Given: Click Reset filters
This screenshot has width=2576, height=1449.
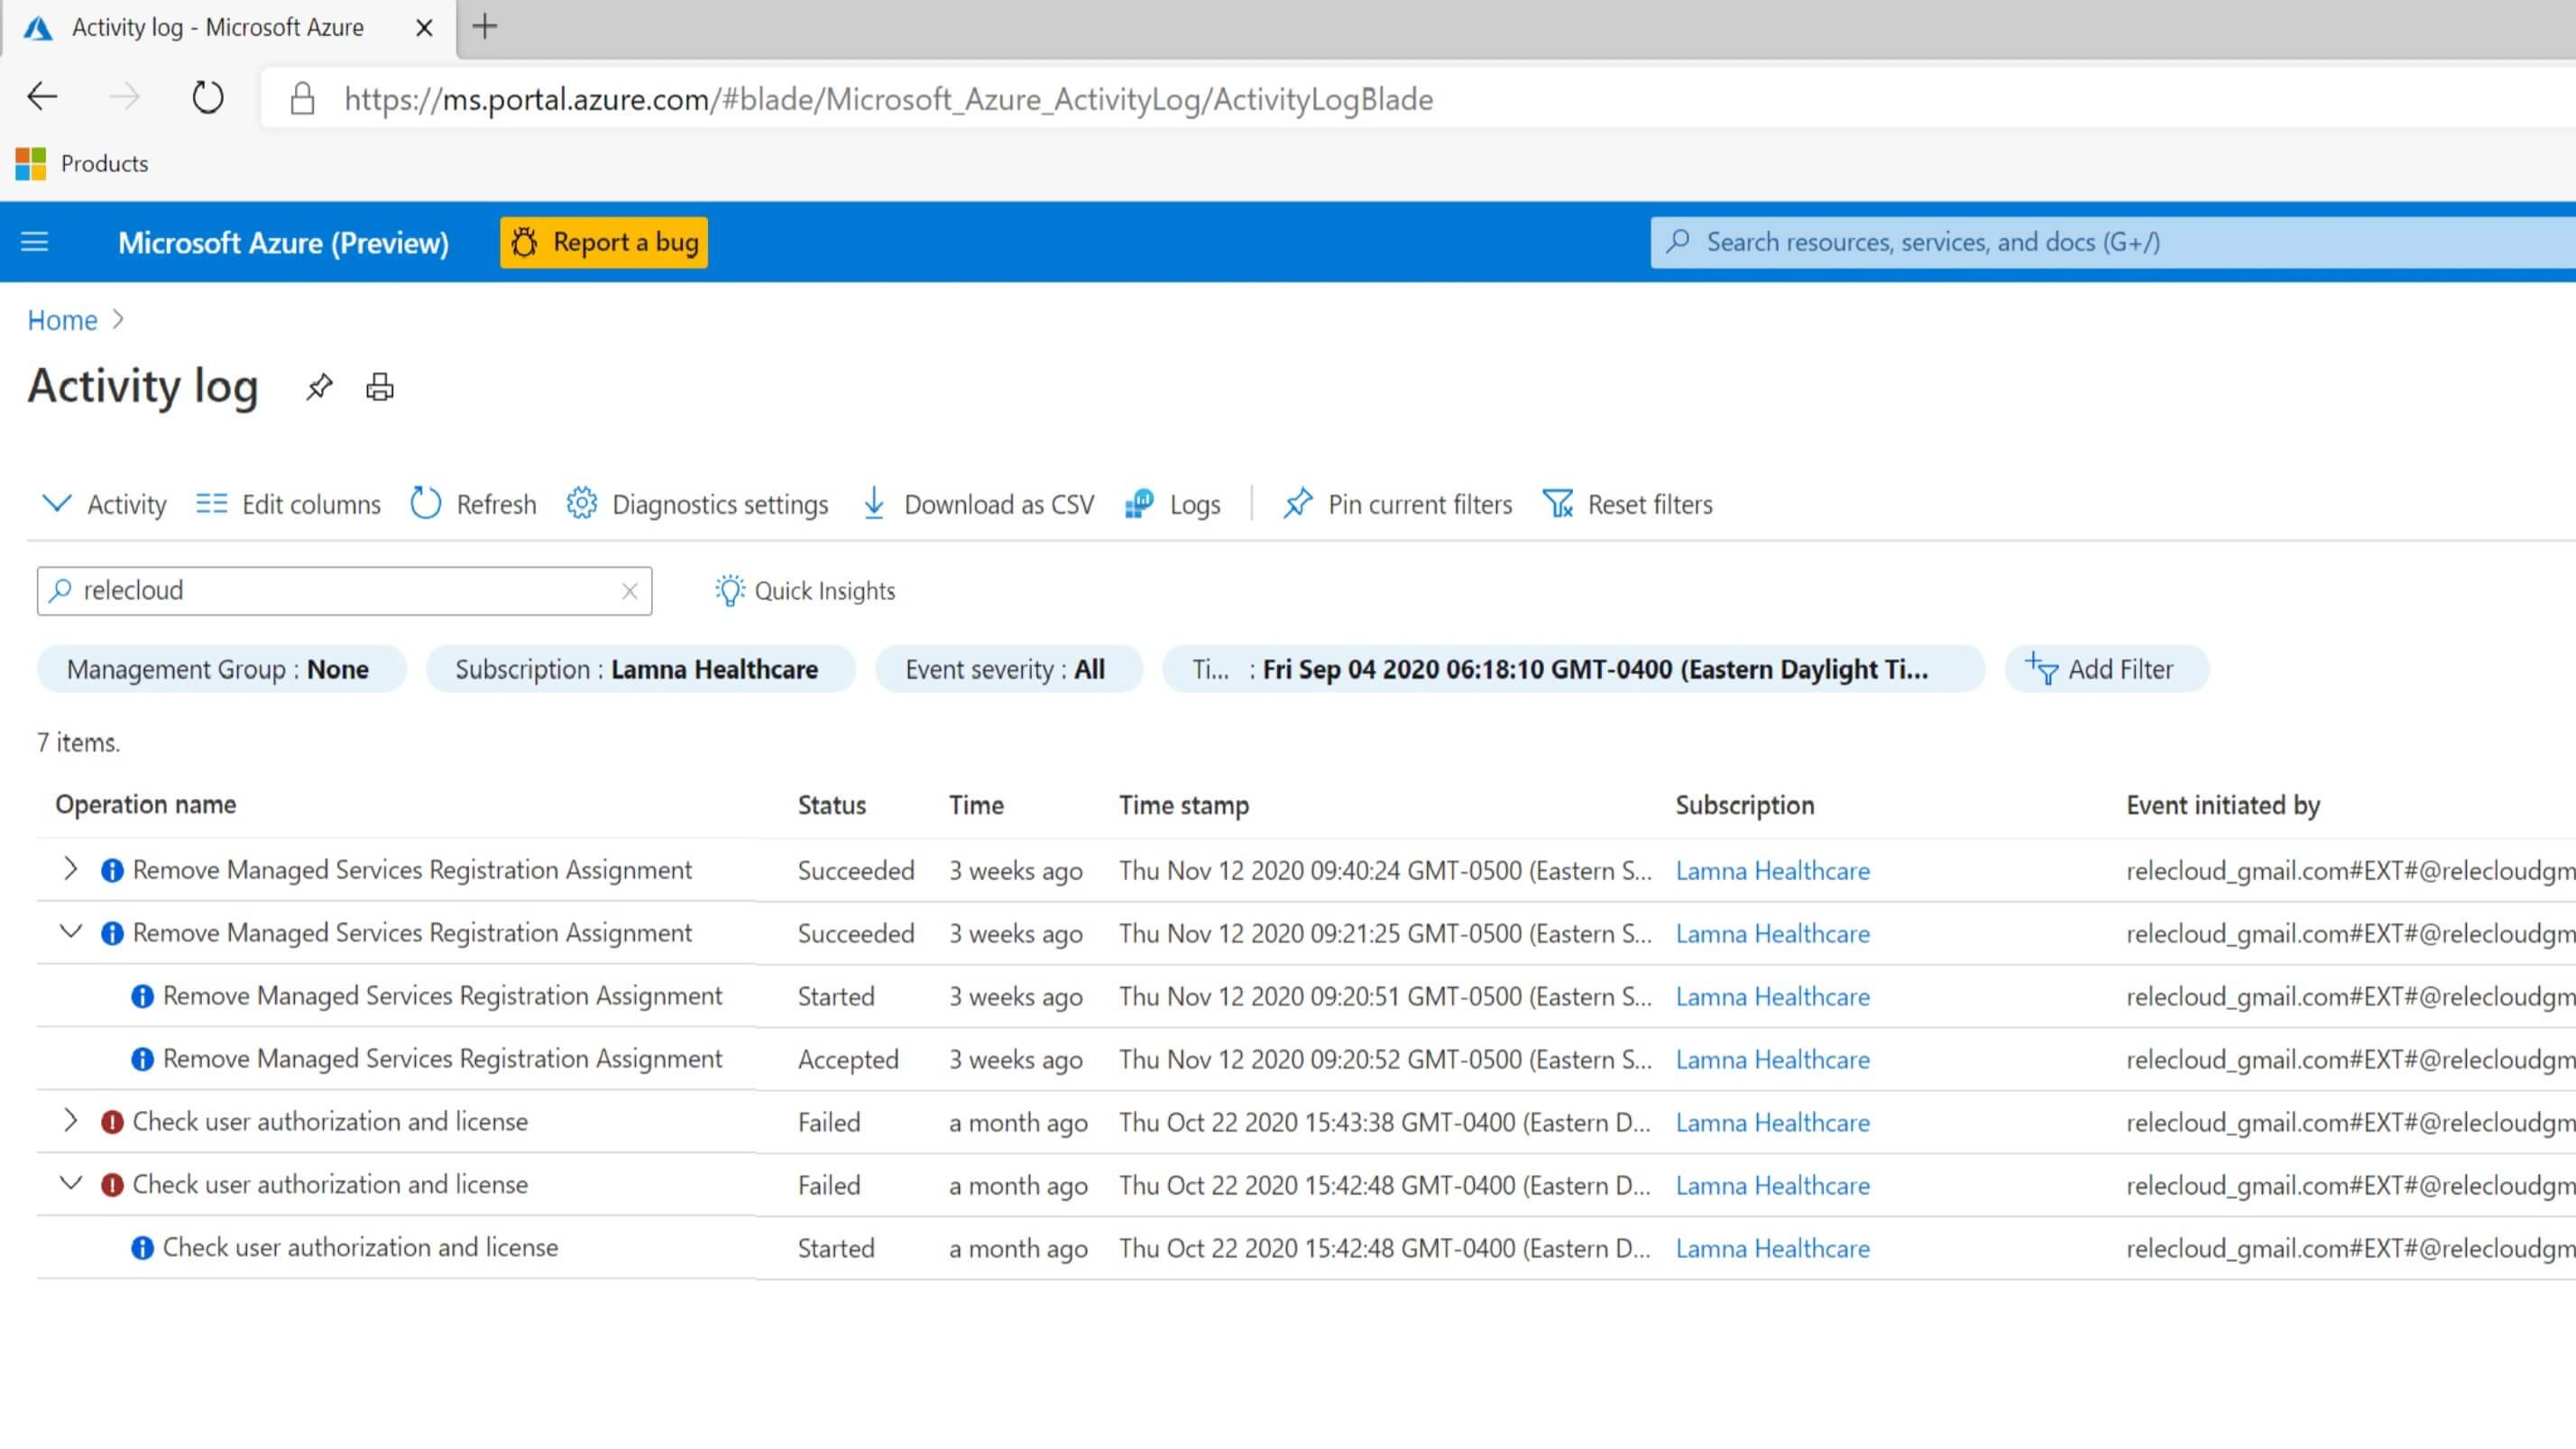Looking at the screenshot, I should [1627, 504].
